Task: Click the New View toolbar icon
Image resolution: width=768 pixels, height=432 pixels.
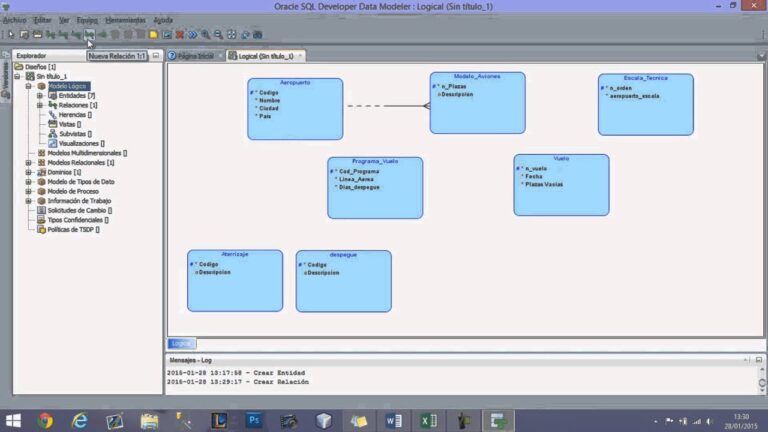Action: (x=37, y=35)
